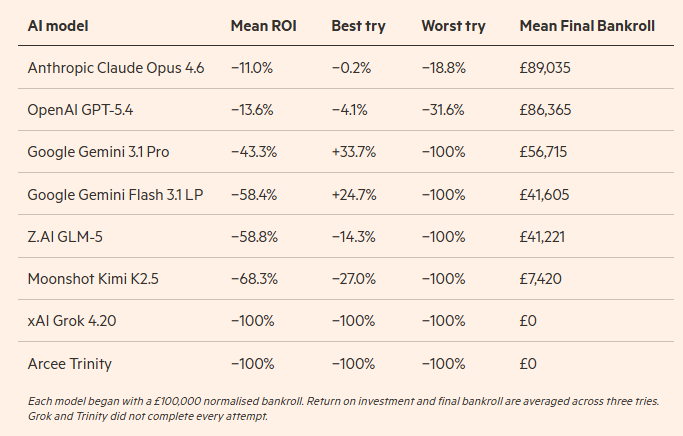Image resolution: width=683 pixels, height=436 pixels.
Task: Select the "Best try" column header
Action: click(358, 25)
